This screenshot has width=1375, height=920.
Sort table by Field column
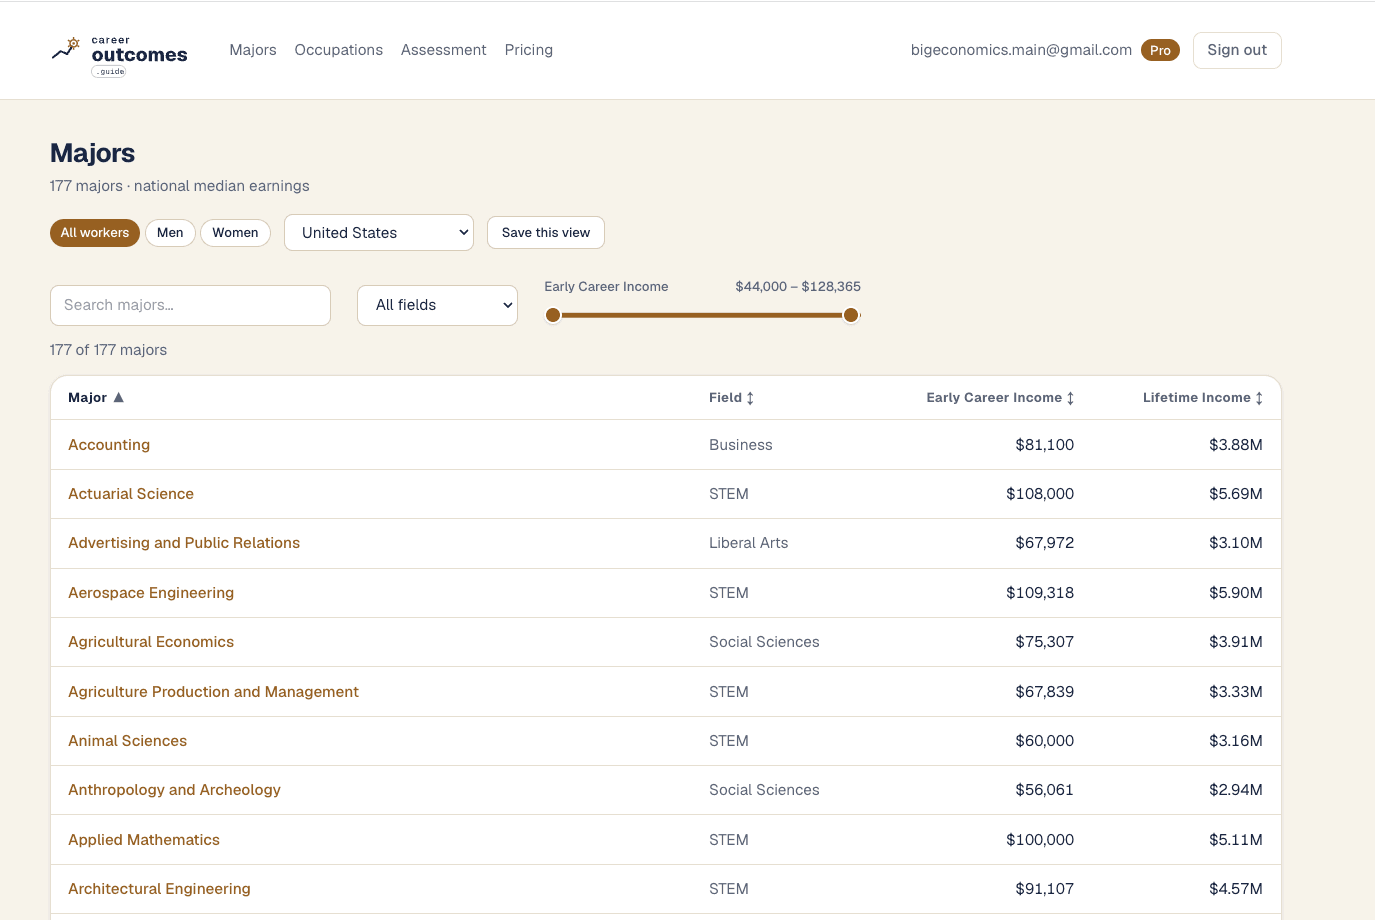pyautogui.click(x=731, y=397)
